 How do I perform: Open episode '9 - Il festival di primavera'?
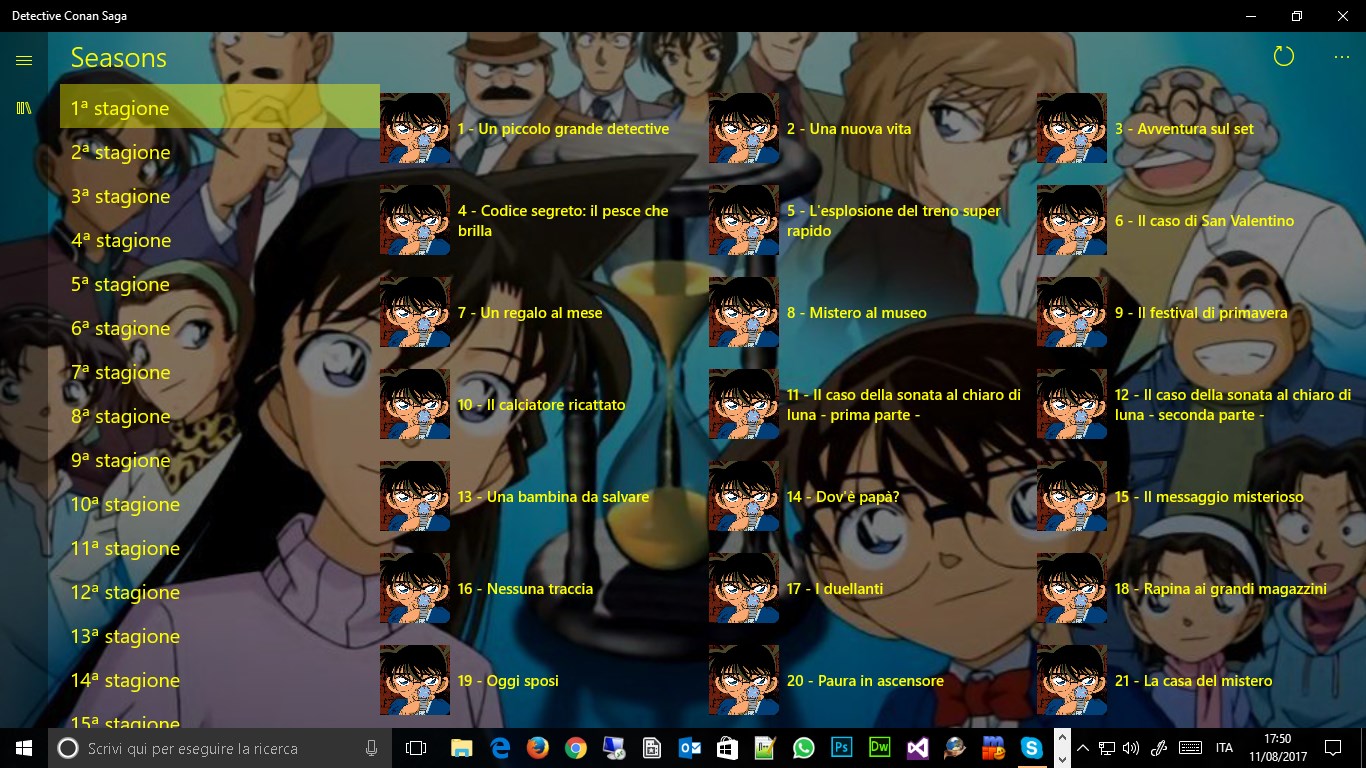pos(1197,312)
